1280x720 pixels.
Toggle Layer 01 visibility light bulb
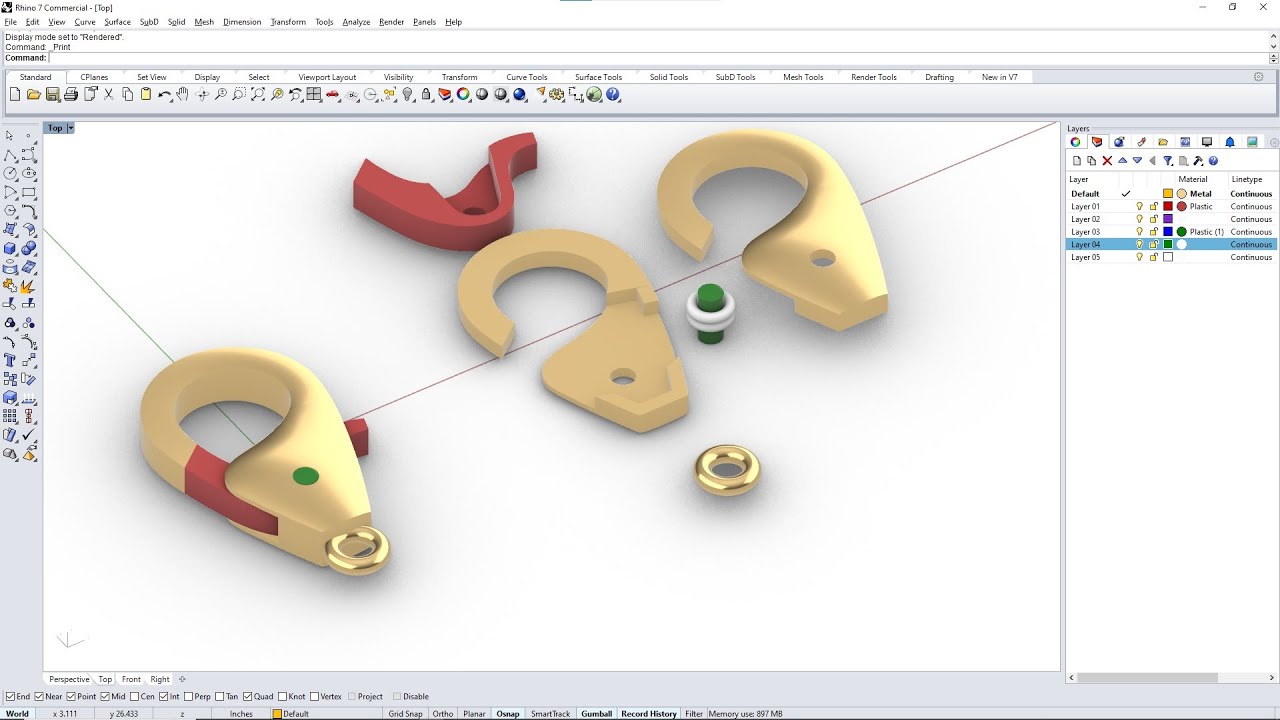[x=1139, y=207]
